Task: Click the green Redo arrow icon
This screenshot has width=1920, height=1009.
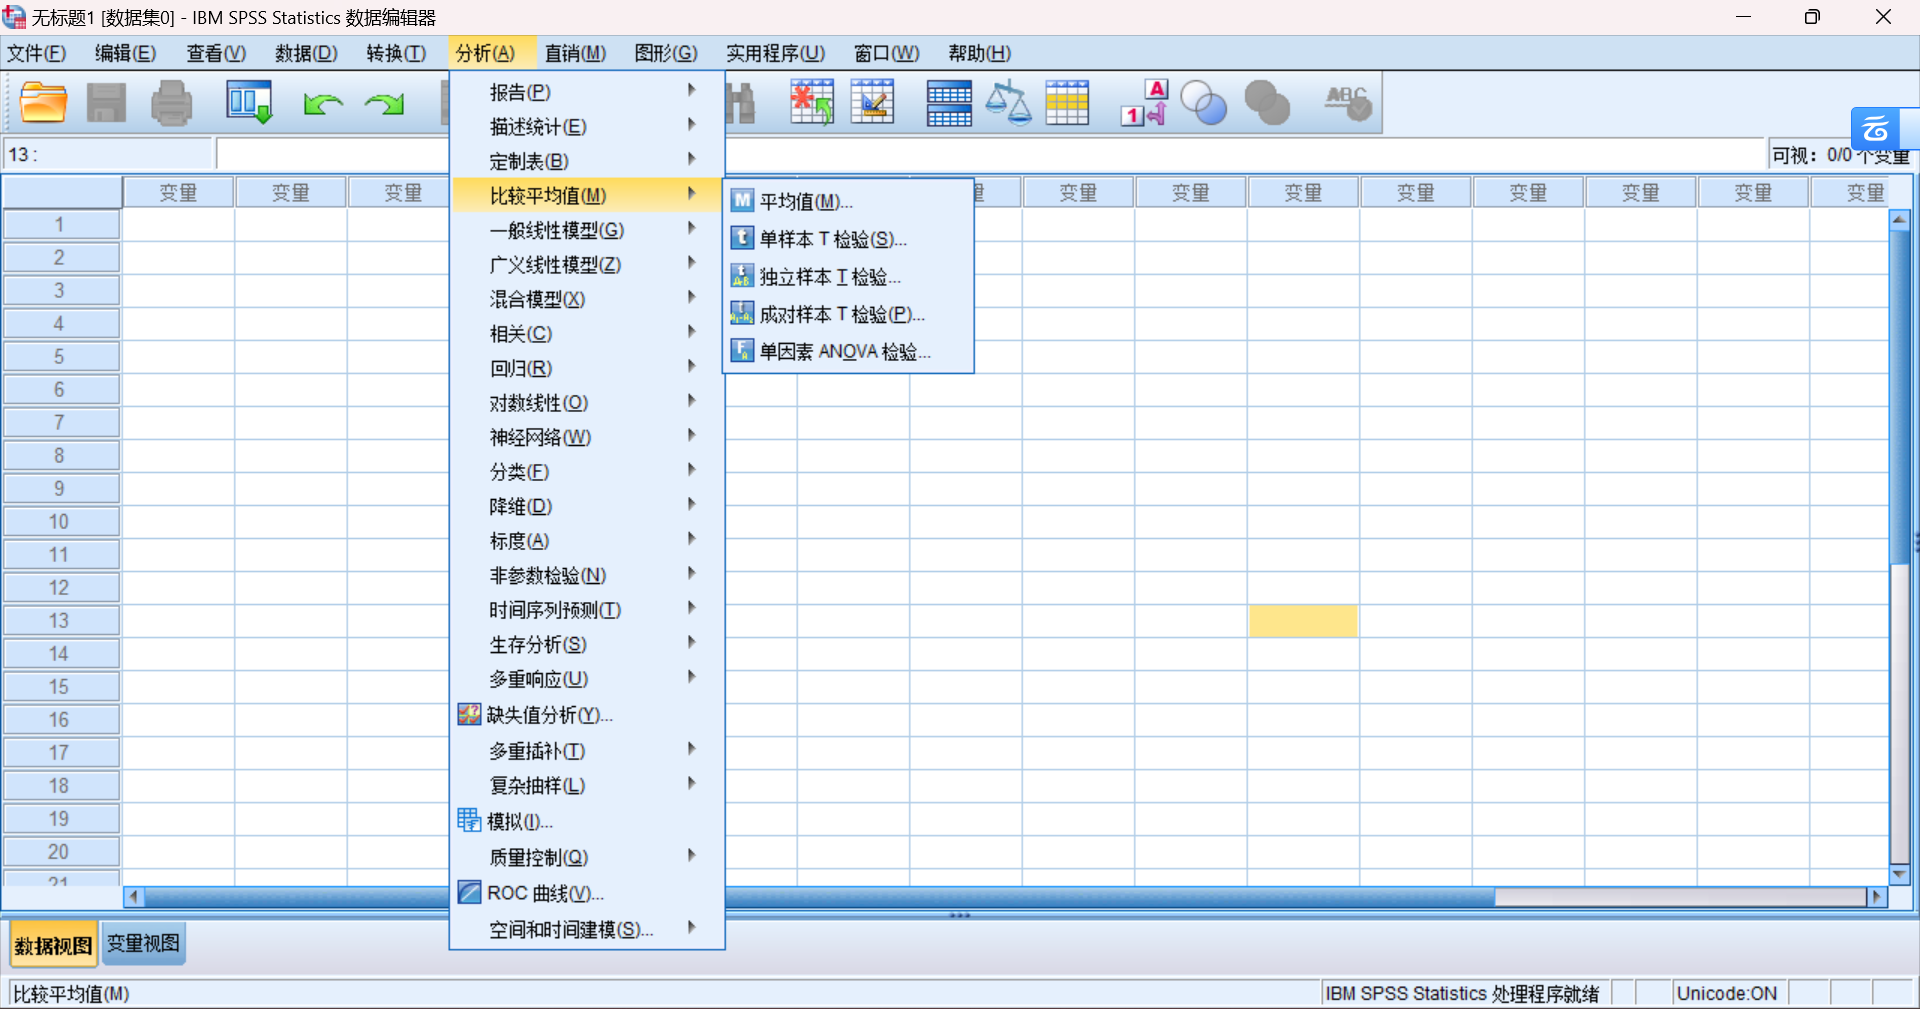Action: pyautogui.click(x=384, y=103)
